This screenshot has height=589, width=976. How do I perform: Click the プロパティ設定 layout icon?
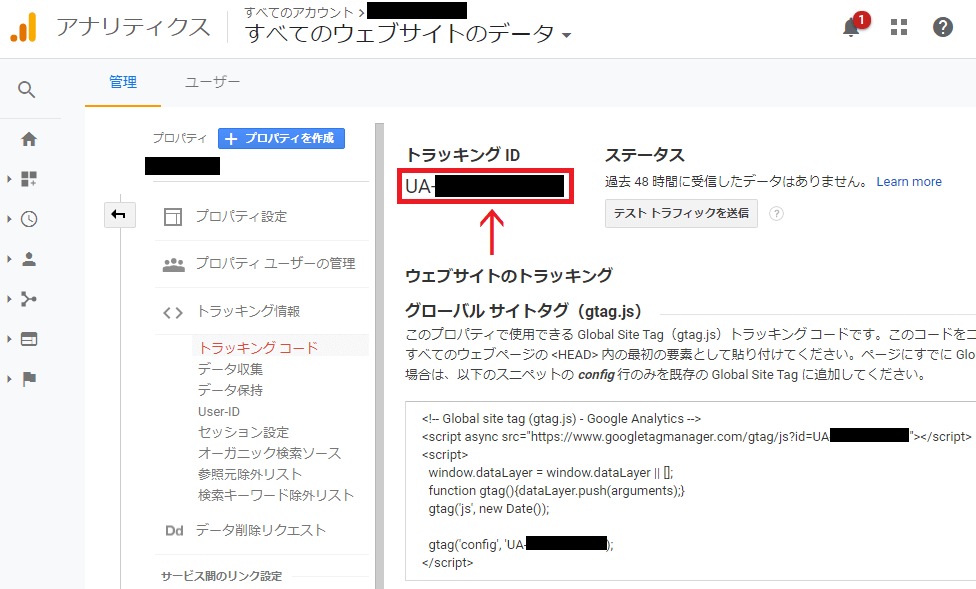172,217
